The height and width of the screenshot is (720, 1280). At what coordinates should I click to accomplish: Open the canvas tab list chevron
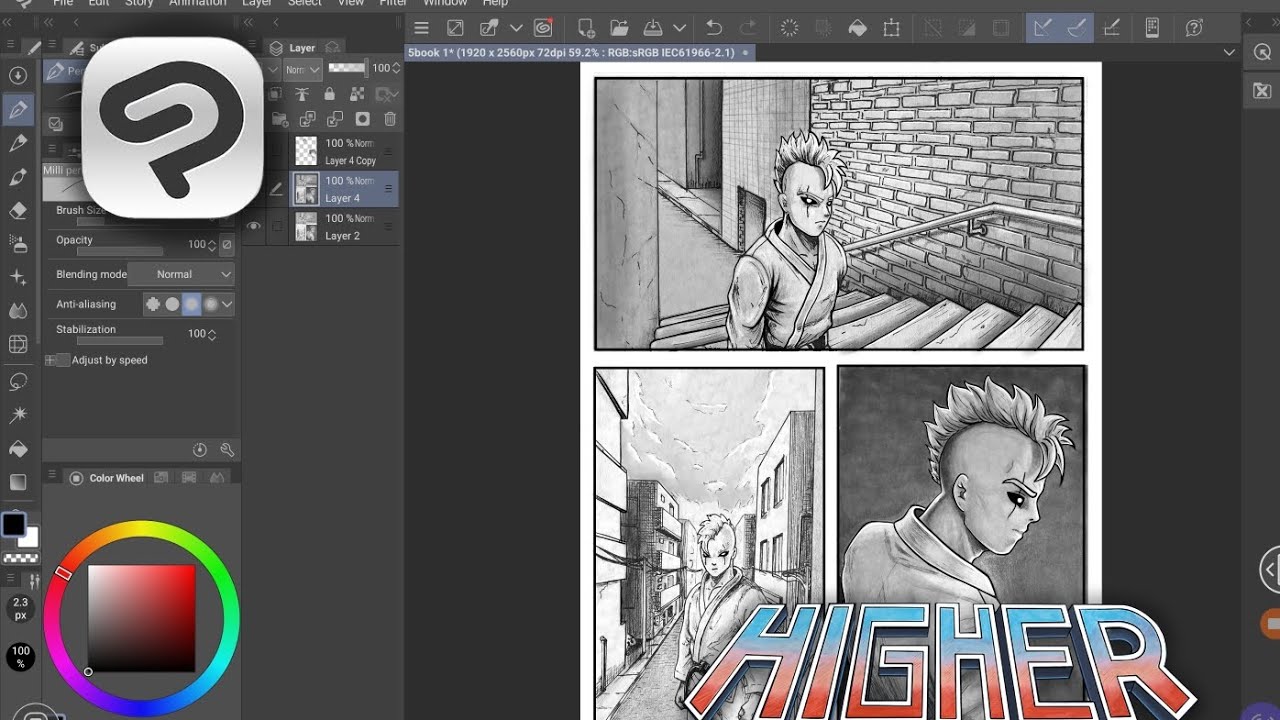[x=1229, y=52]
